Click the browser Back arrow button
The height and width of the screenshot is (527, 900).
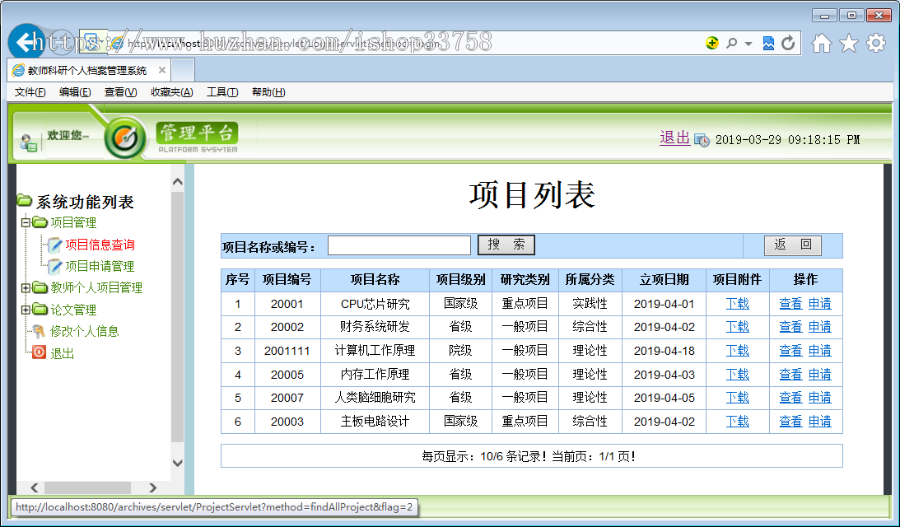click(x=26, y=42)
